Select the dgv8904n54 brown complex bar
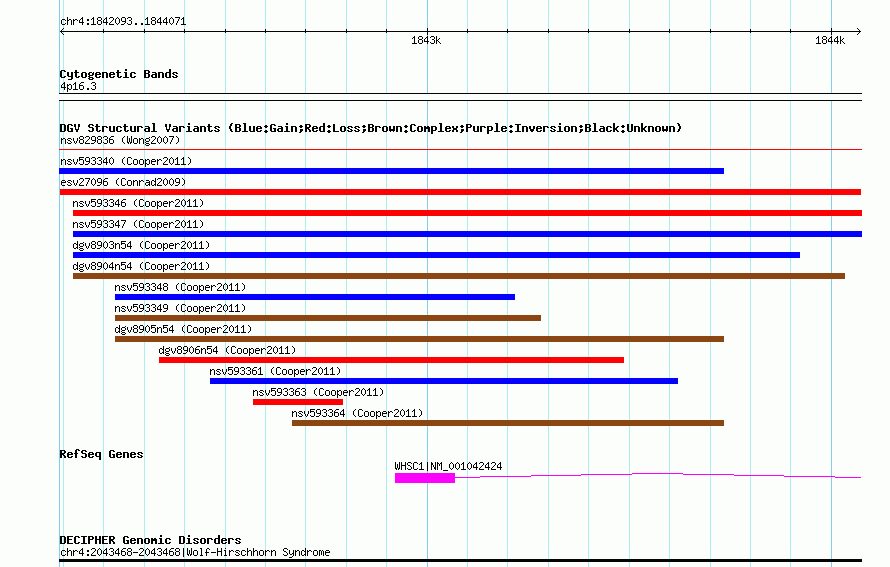 [x=459, y=276]
